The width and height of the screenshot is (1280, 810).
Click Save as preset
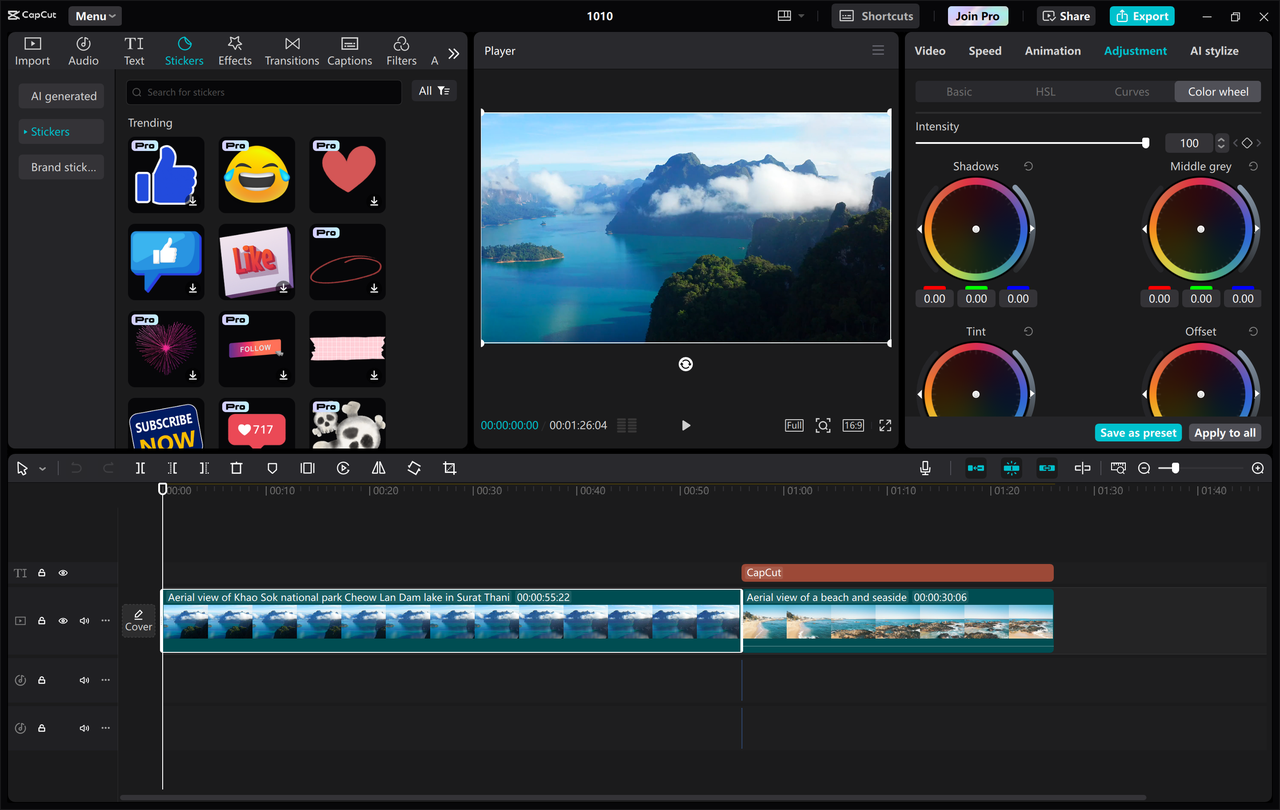1138,433
